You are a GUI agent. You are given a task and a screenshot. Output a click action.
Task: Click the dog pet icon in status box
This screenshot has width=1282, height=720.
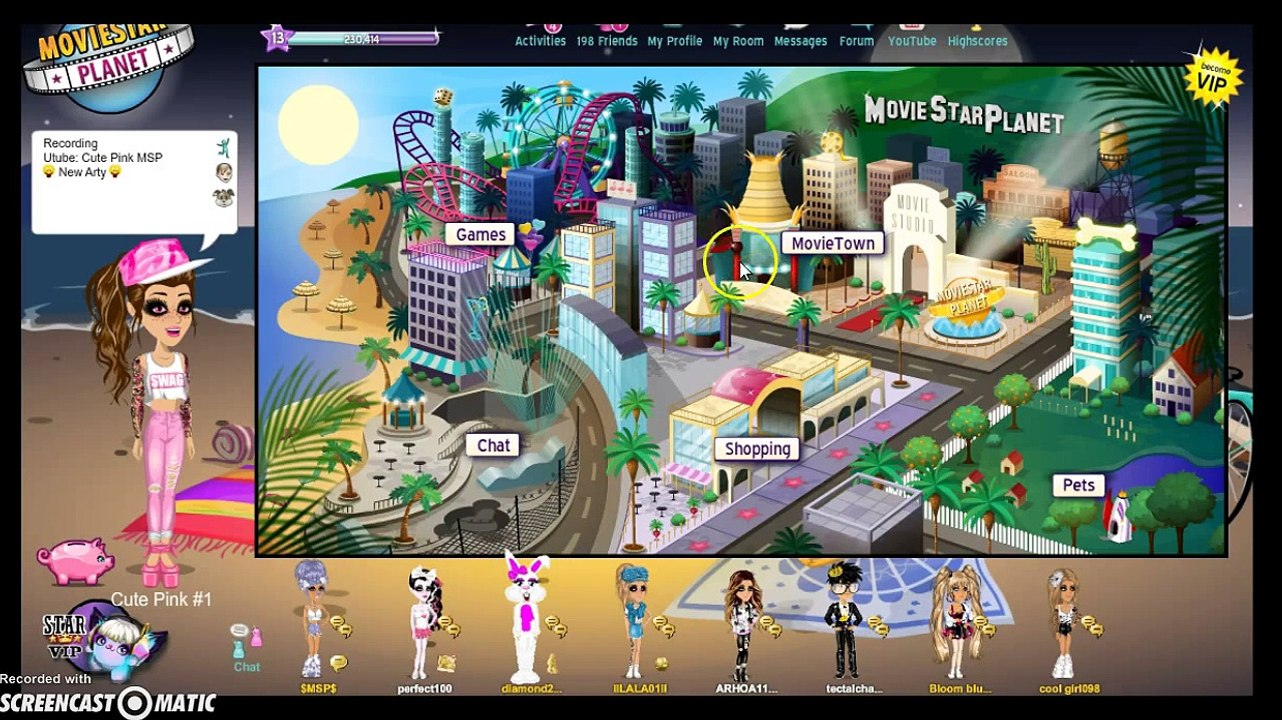point(223,197)
